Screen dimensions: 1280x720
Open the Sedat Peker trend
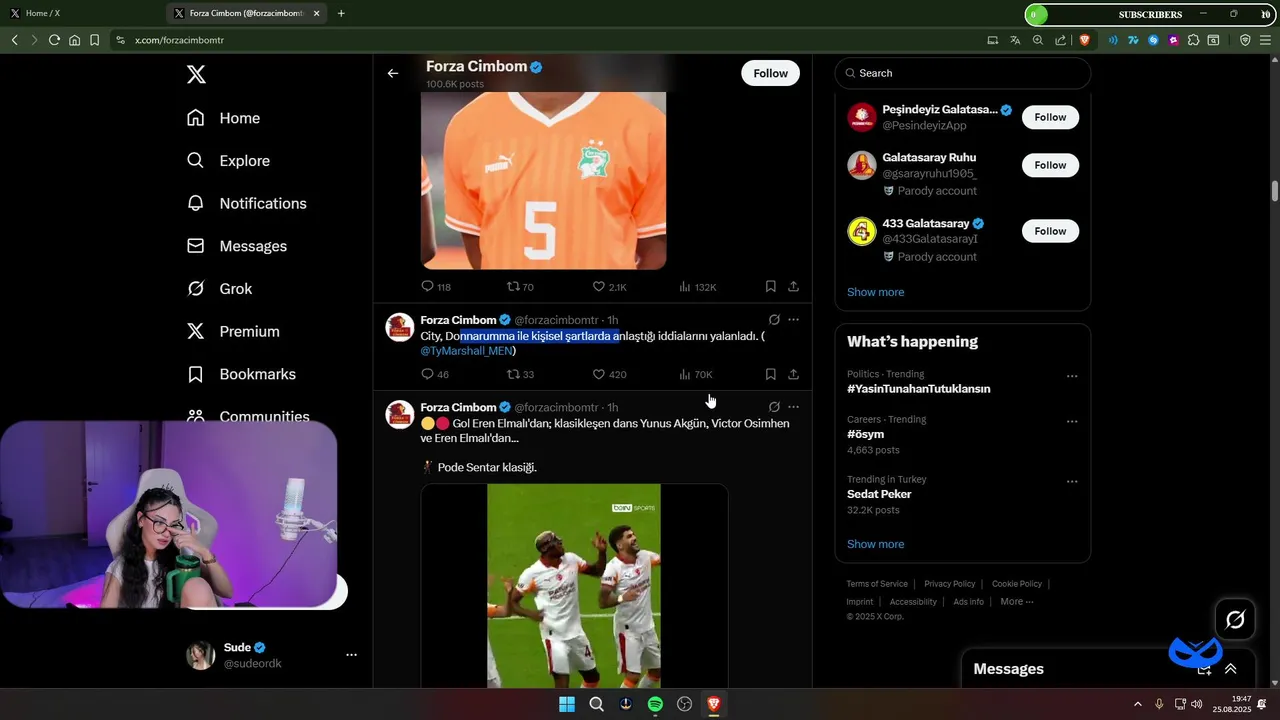pyautogui.click(x=879, y=494)
